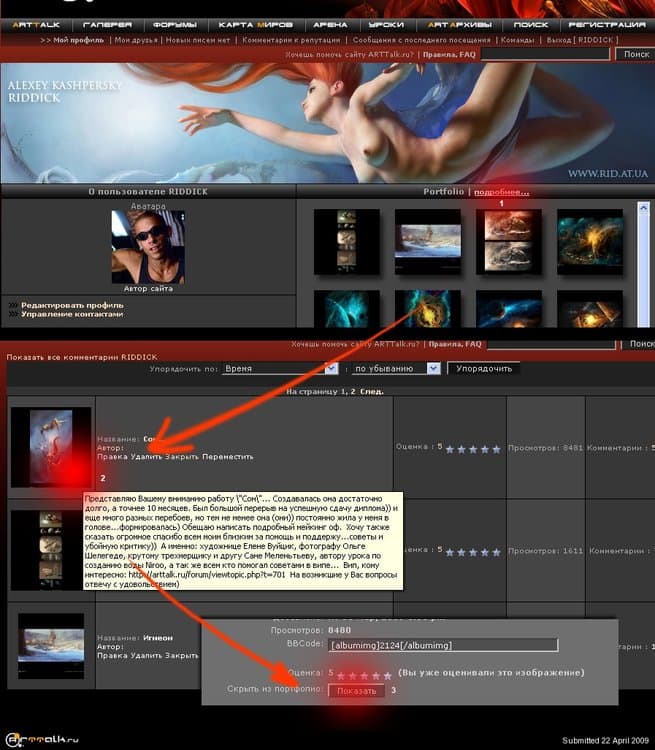
Task: Click the arrow bullet beside Редактировать профиль
Action: pyautogui.click(x=13, y=305)
